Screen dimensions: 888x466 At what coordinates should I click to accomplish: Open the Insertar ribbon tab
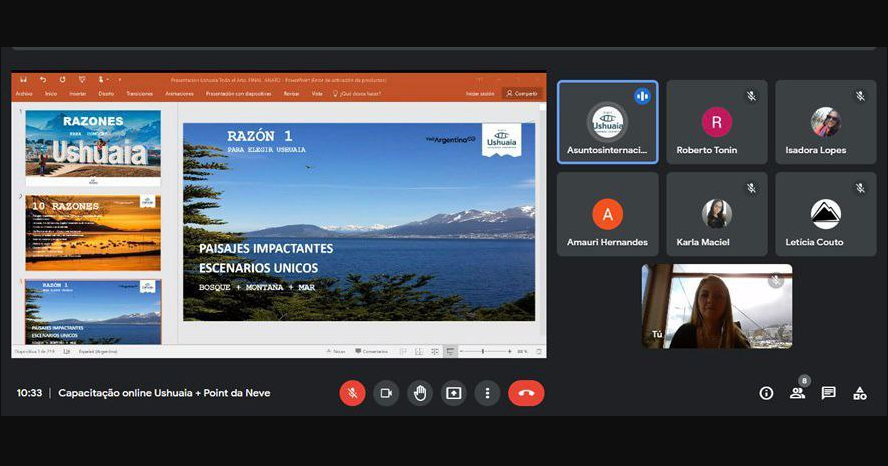pos(78,94)
